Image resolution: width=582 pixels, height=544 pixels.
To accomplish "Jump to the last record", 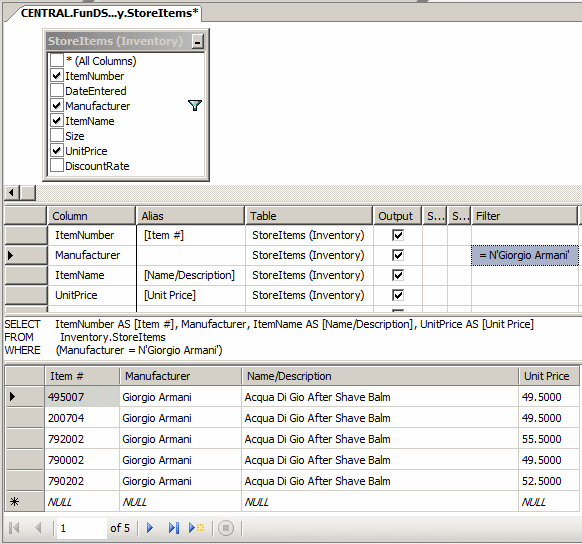I will pyautogui.click(x=174, y=528).
